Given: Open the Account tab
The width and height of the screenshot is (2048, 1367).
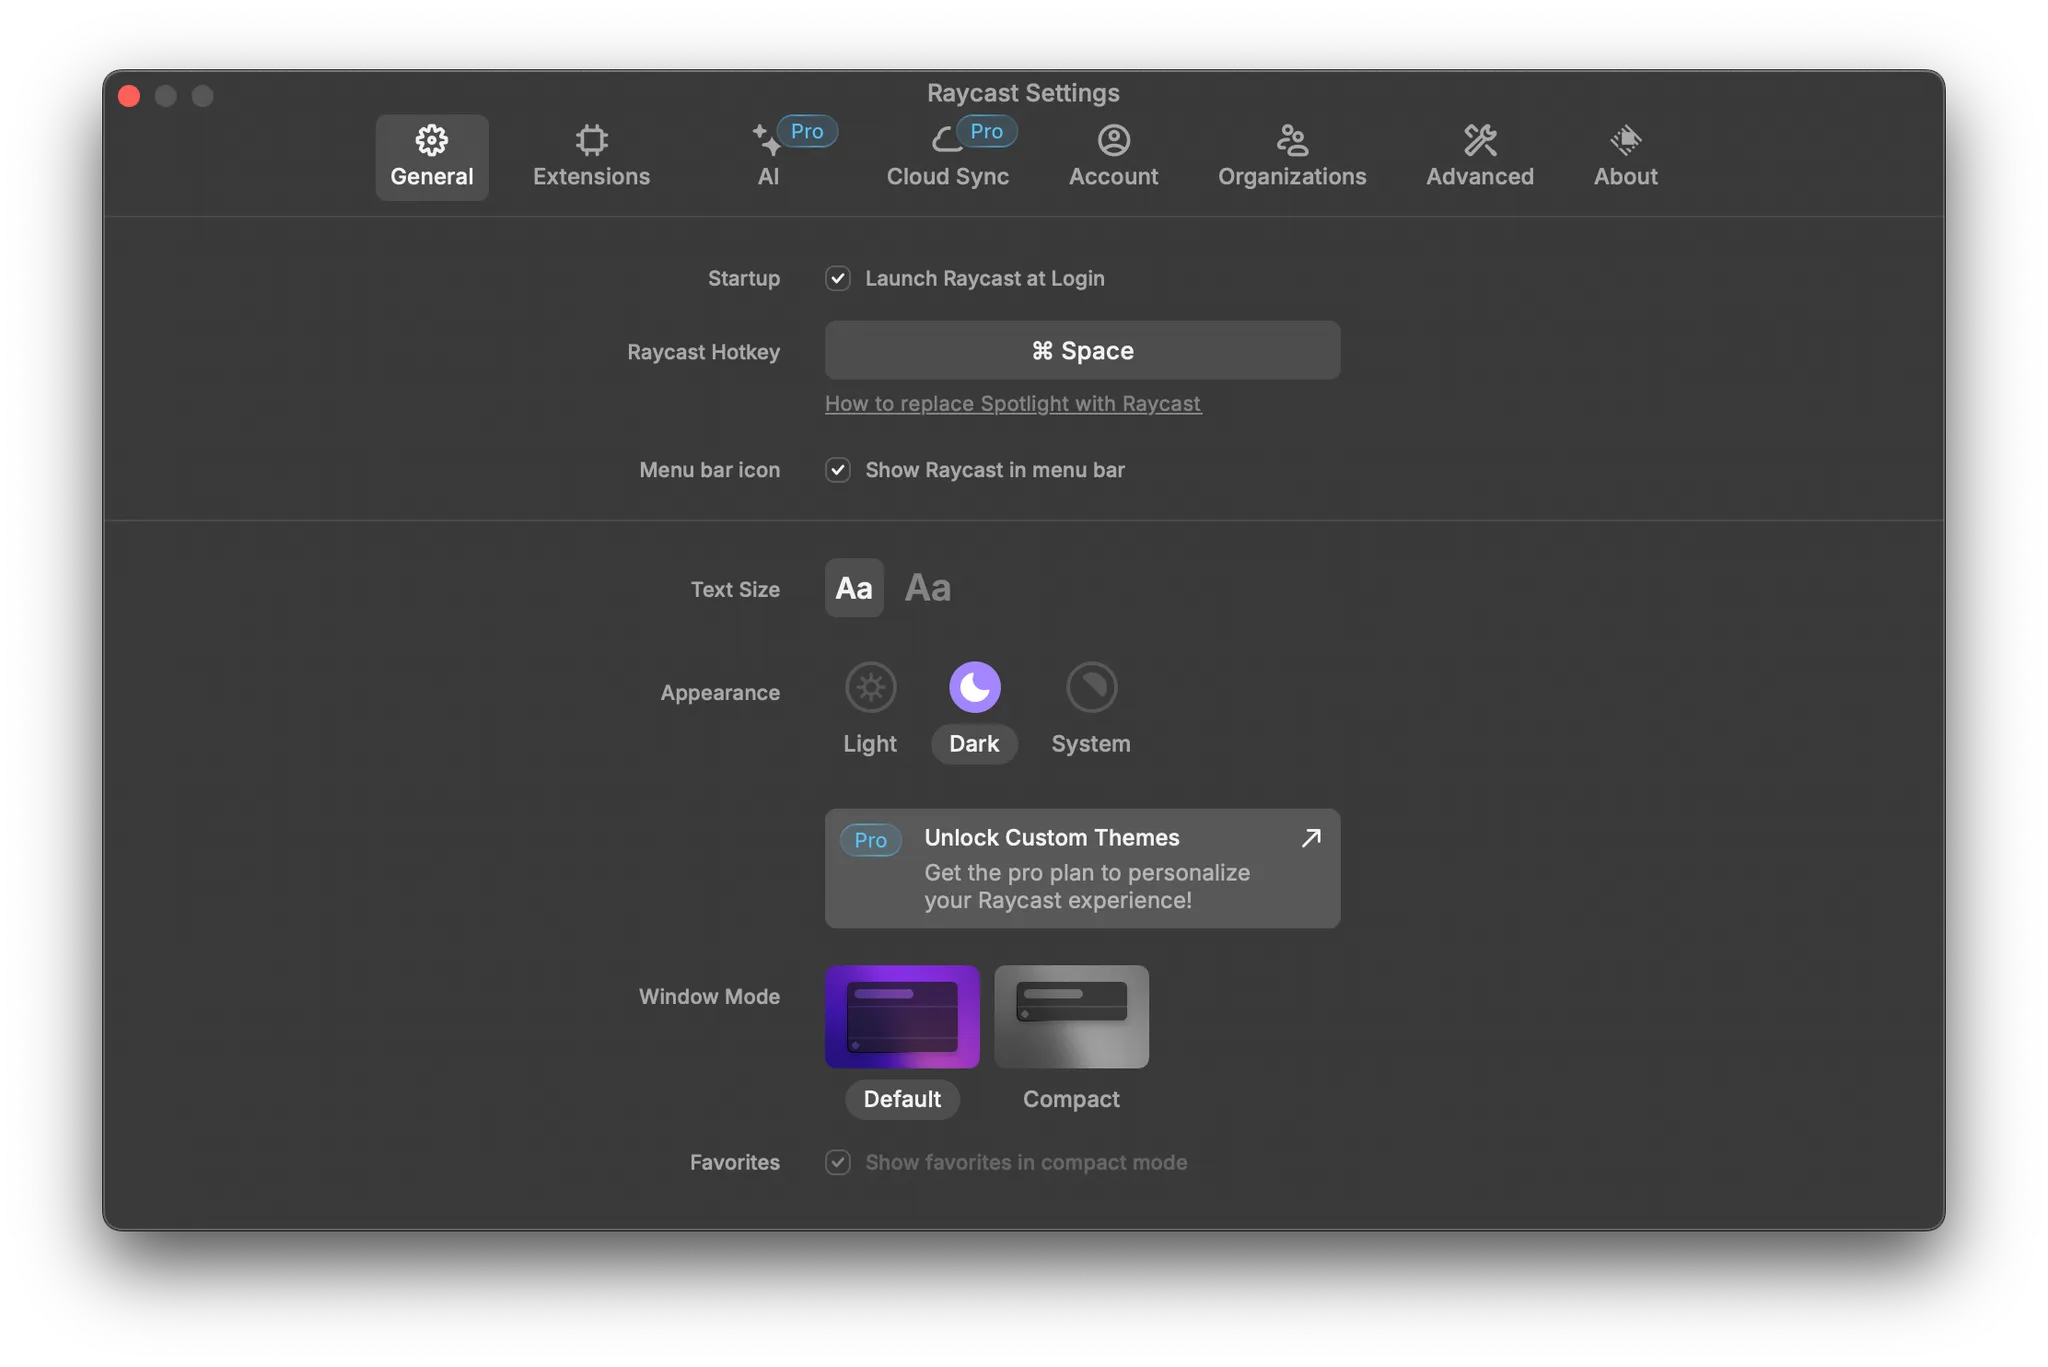Looking at the screenshot, I should click(x=1113, y=157).
